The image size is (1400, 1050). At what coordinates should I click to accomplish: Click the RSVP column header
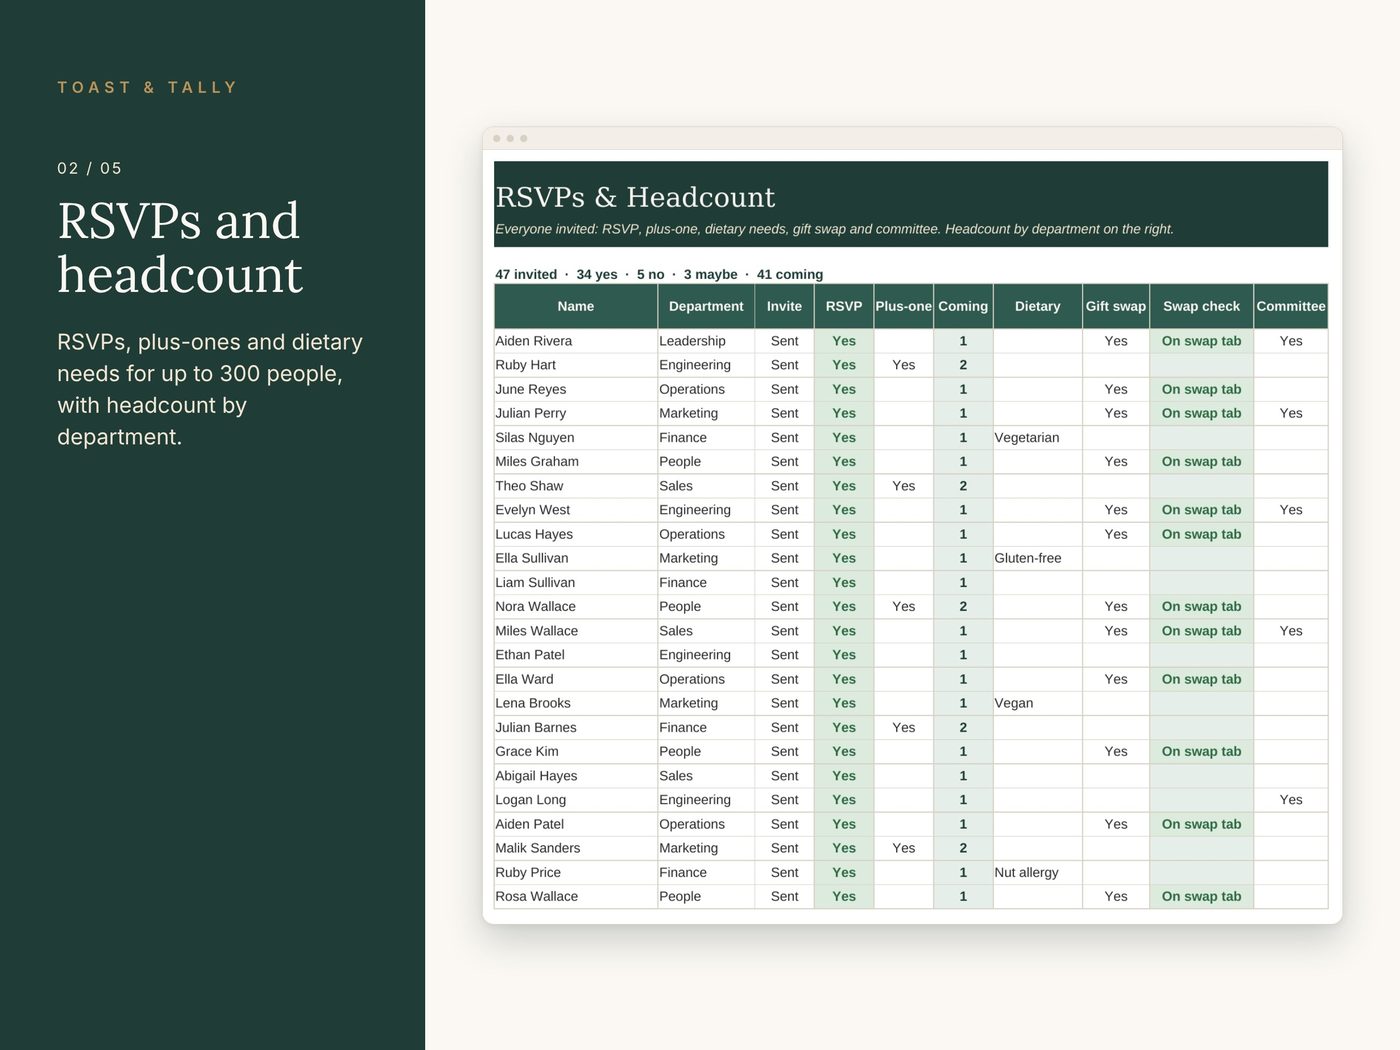coord(844,306)
